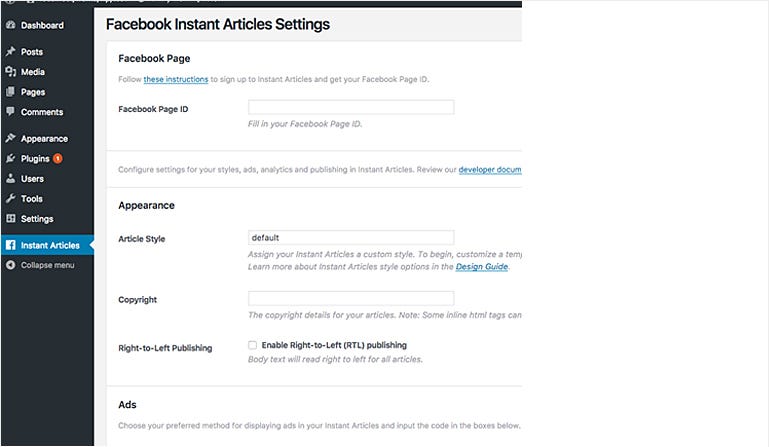This screenshot has width=769, height=447.
Task: Follow the developer documentation link
Action: tap(489, 170)
